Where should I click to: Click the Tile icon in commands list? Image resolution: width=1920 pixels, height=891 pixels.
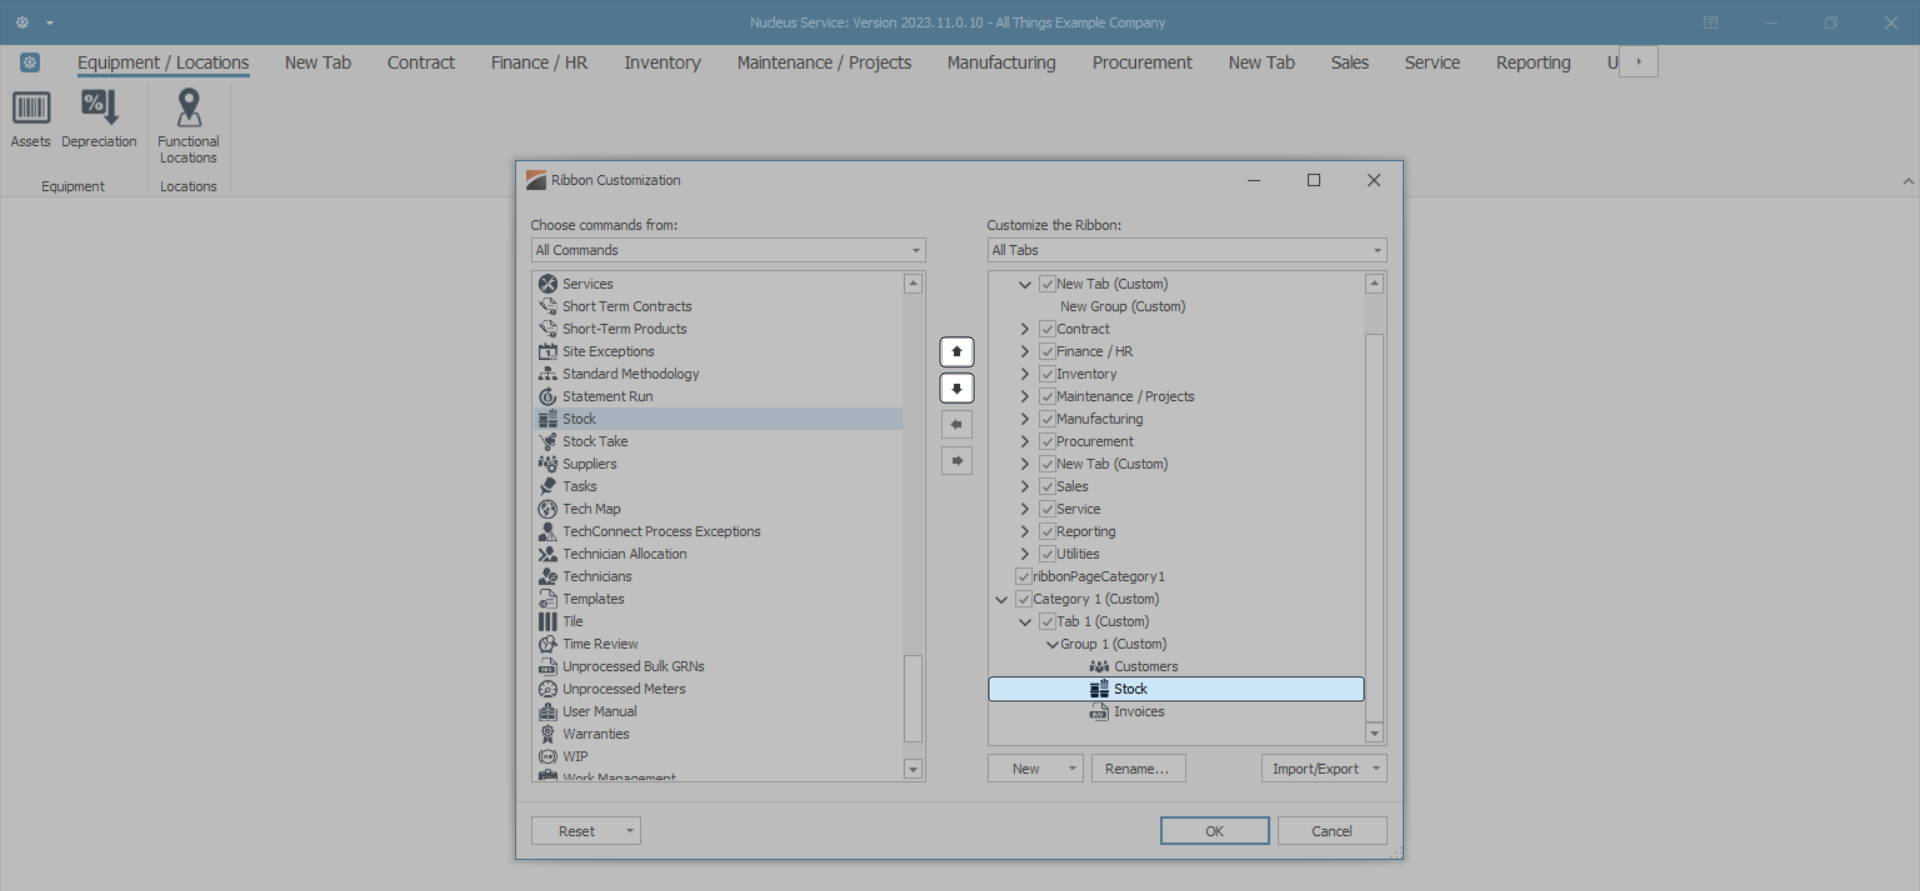point(548,621)
